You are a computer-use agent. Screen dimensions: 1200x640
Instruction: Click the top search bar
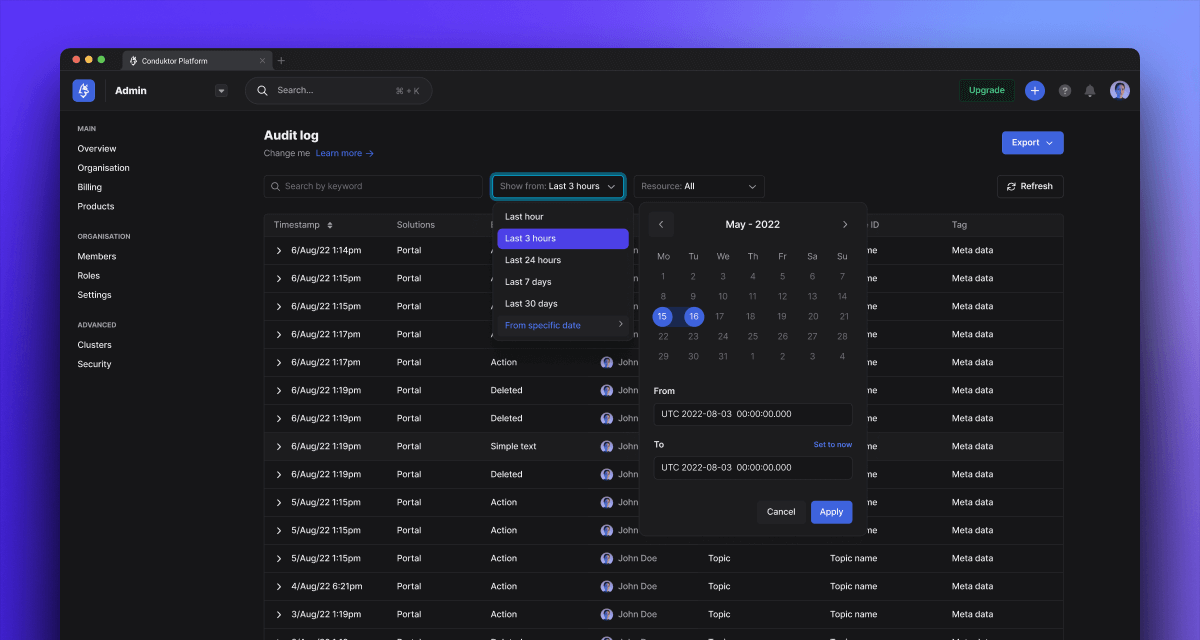pos(338,90)
